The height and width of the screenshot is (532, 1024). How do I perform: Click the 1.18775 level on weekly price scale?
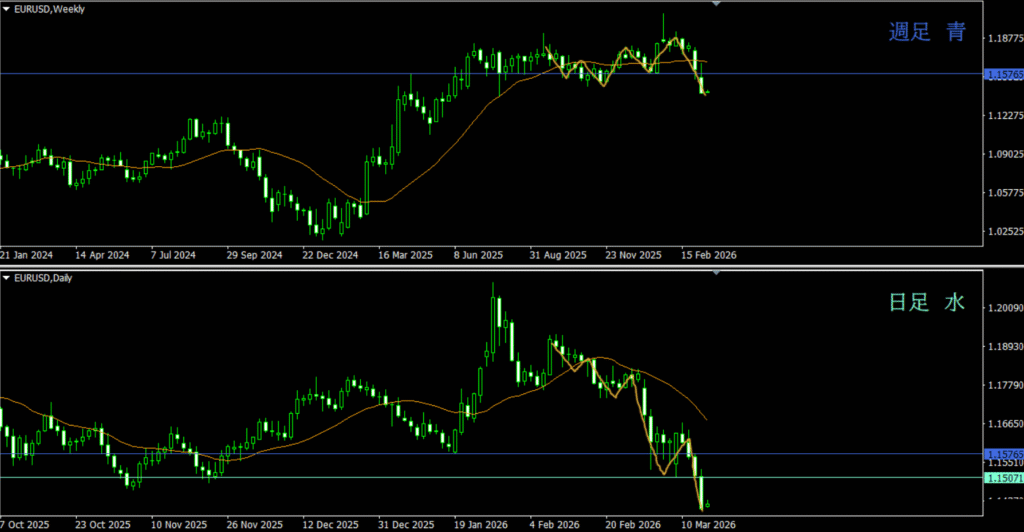click(x=1003, y=39)
